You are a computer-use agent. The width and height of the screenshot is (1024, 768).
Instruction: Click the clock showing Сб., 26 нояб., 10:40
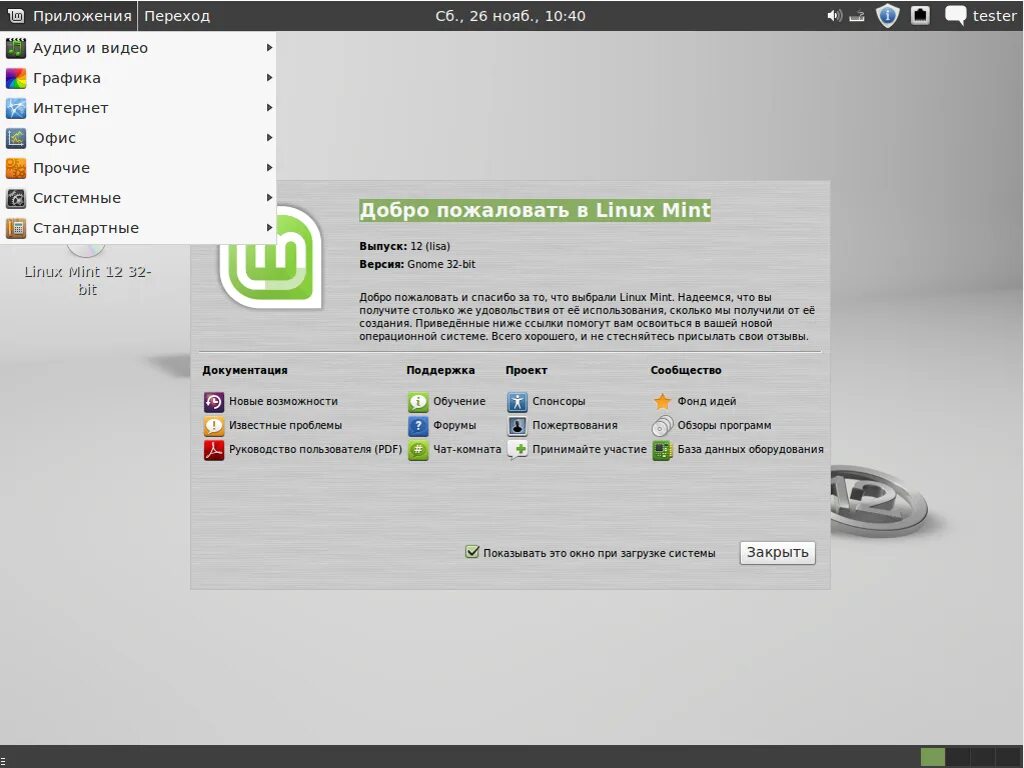click(x=511, y=16)
